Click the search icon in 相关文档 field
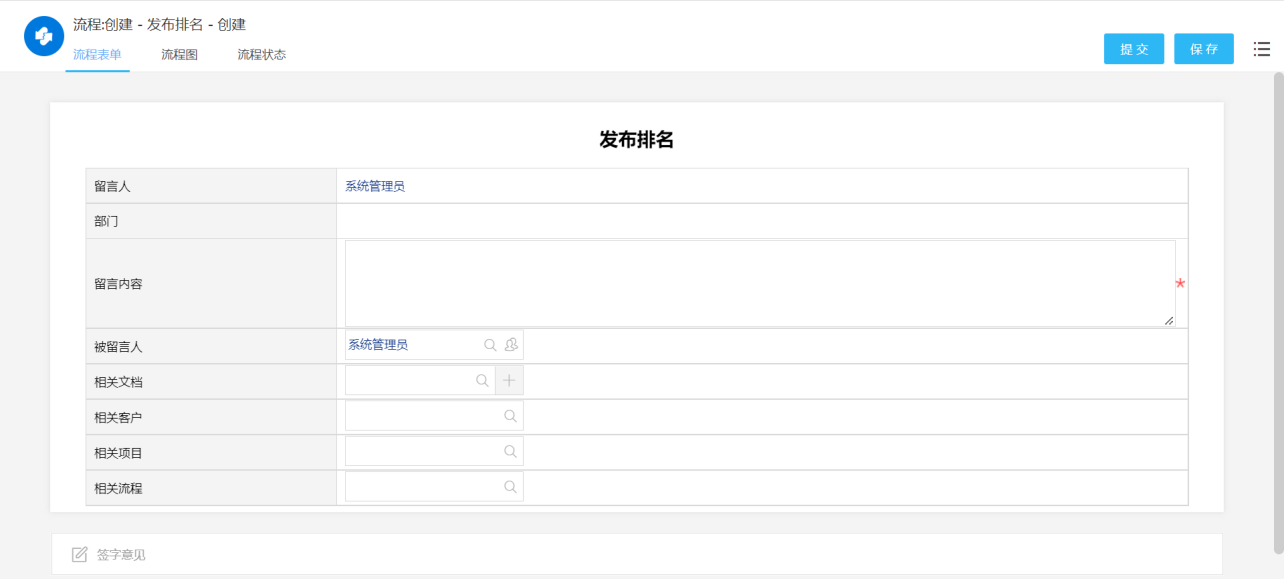The image size is (1284, 579). (482, 380)
